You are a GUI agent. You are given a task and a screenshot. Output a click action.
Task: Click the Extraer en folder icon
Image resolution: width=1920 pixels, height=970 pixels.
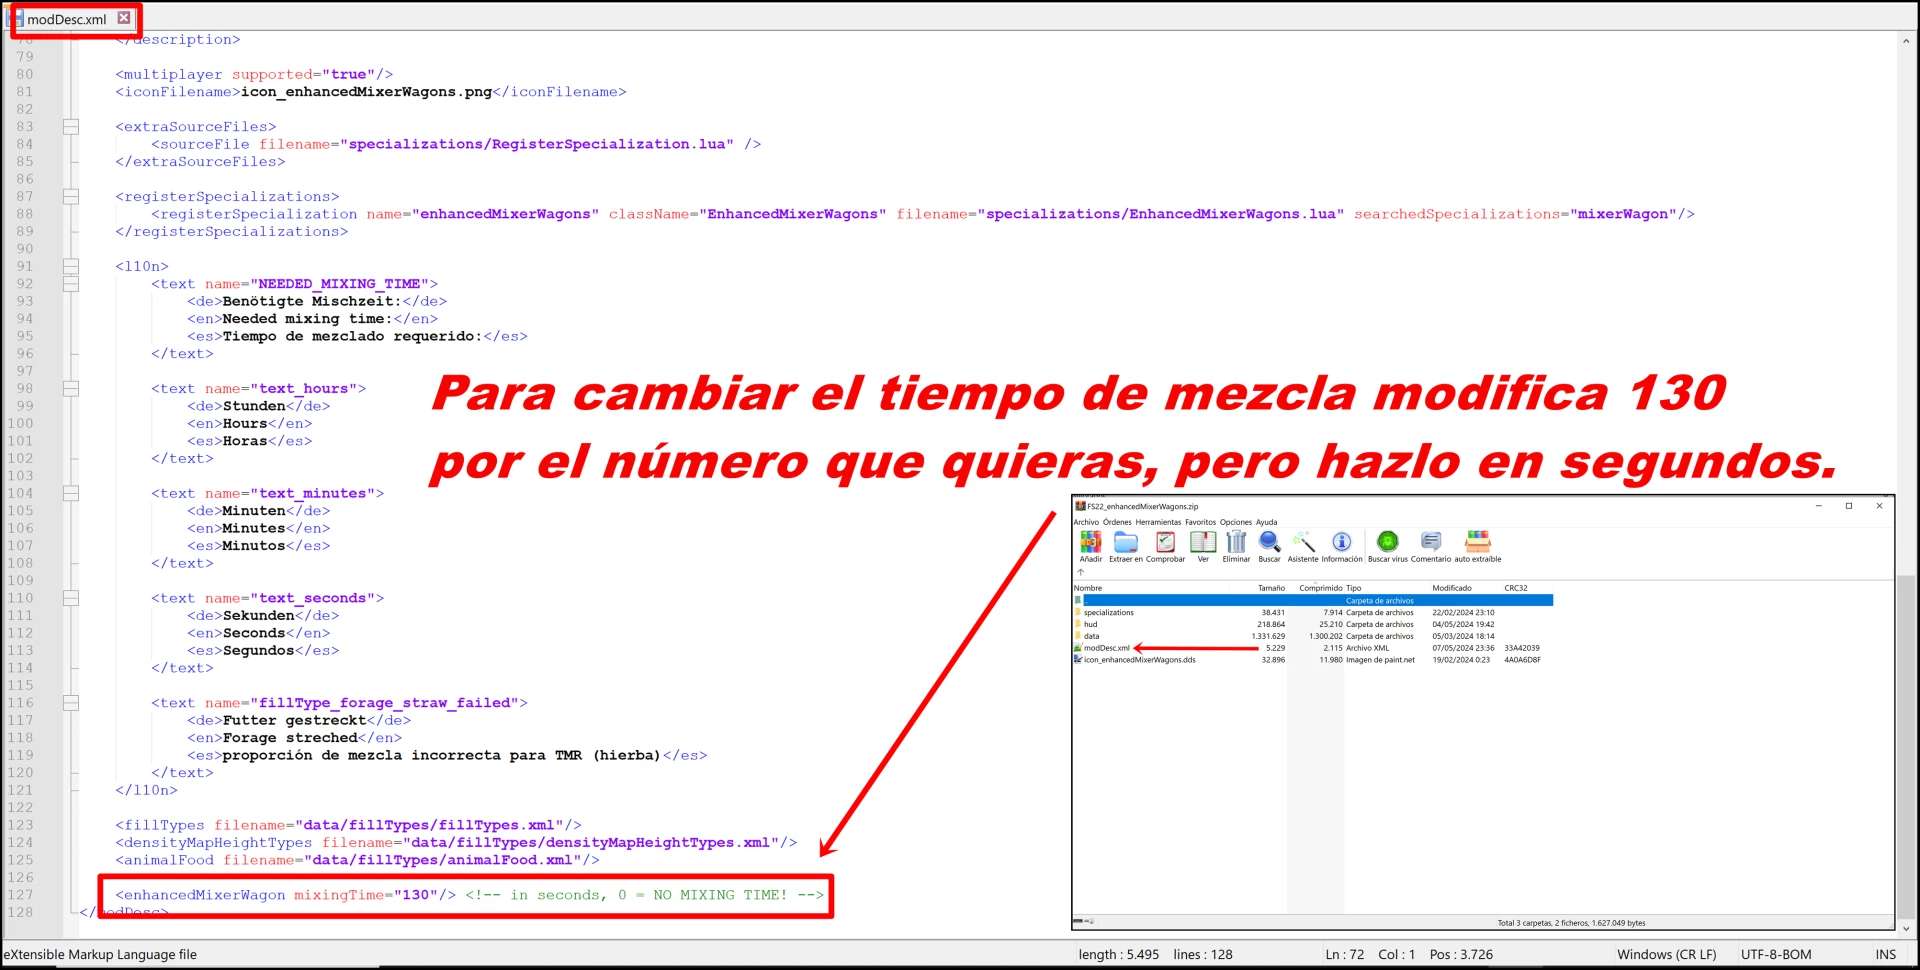pyautogui.click(x=1126, y=543)
